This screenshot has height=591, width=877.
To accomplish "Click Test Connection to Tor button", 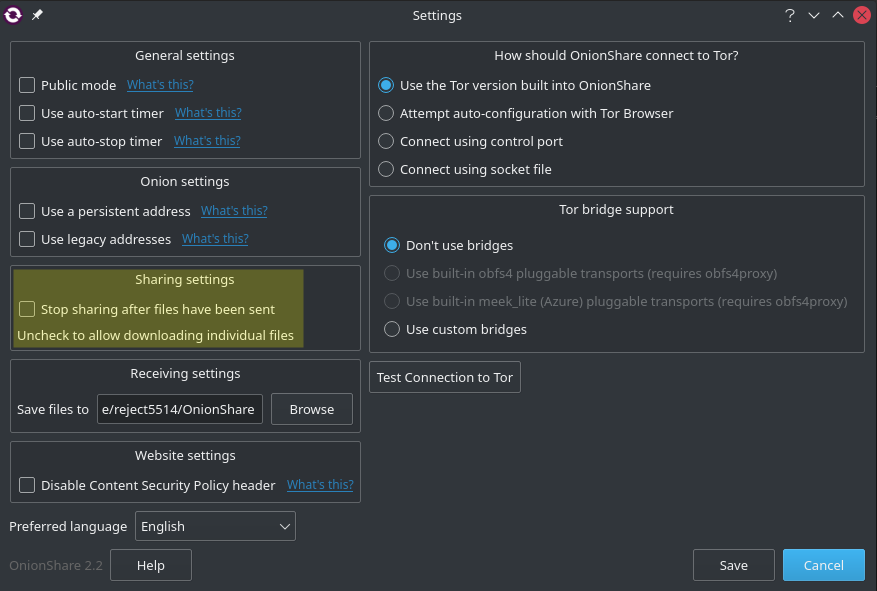I will tap(445, 377).
